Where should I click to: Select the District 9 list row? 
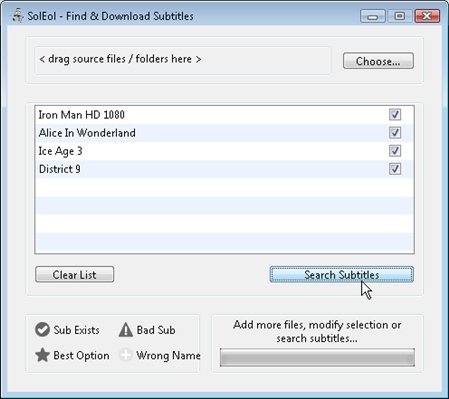click(x=224, y=169)
